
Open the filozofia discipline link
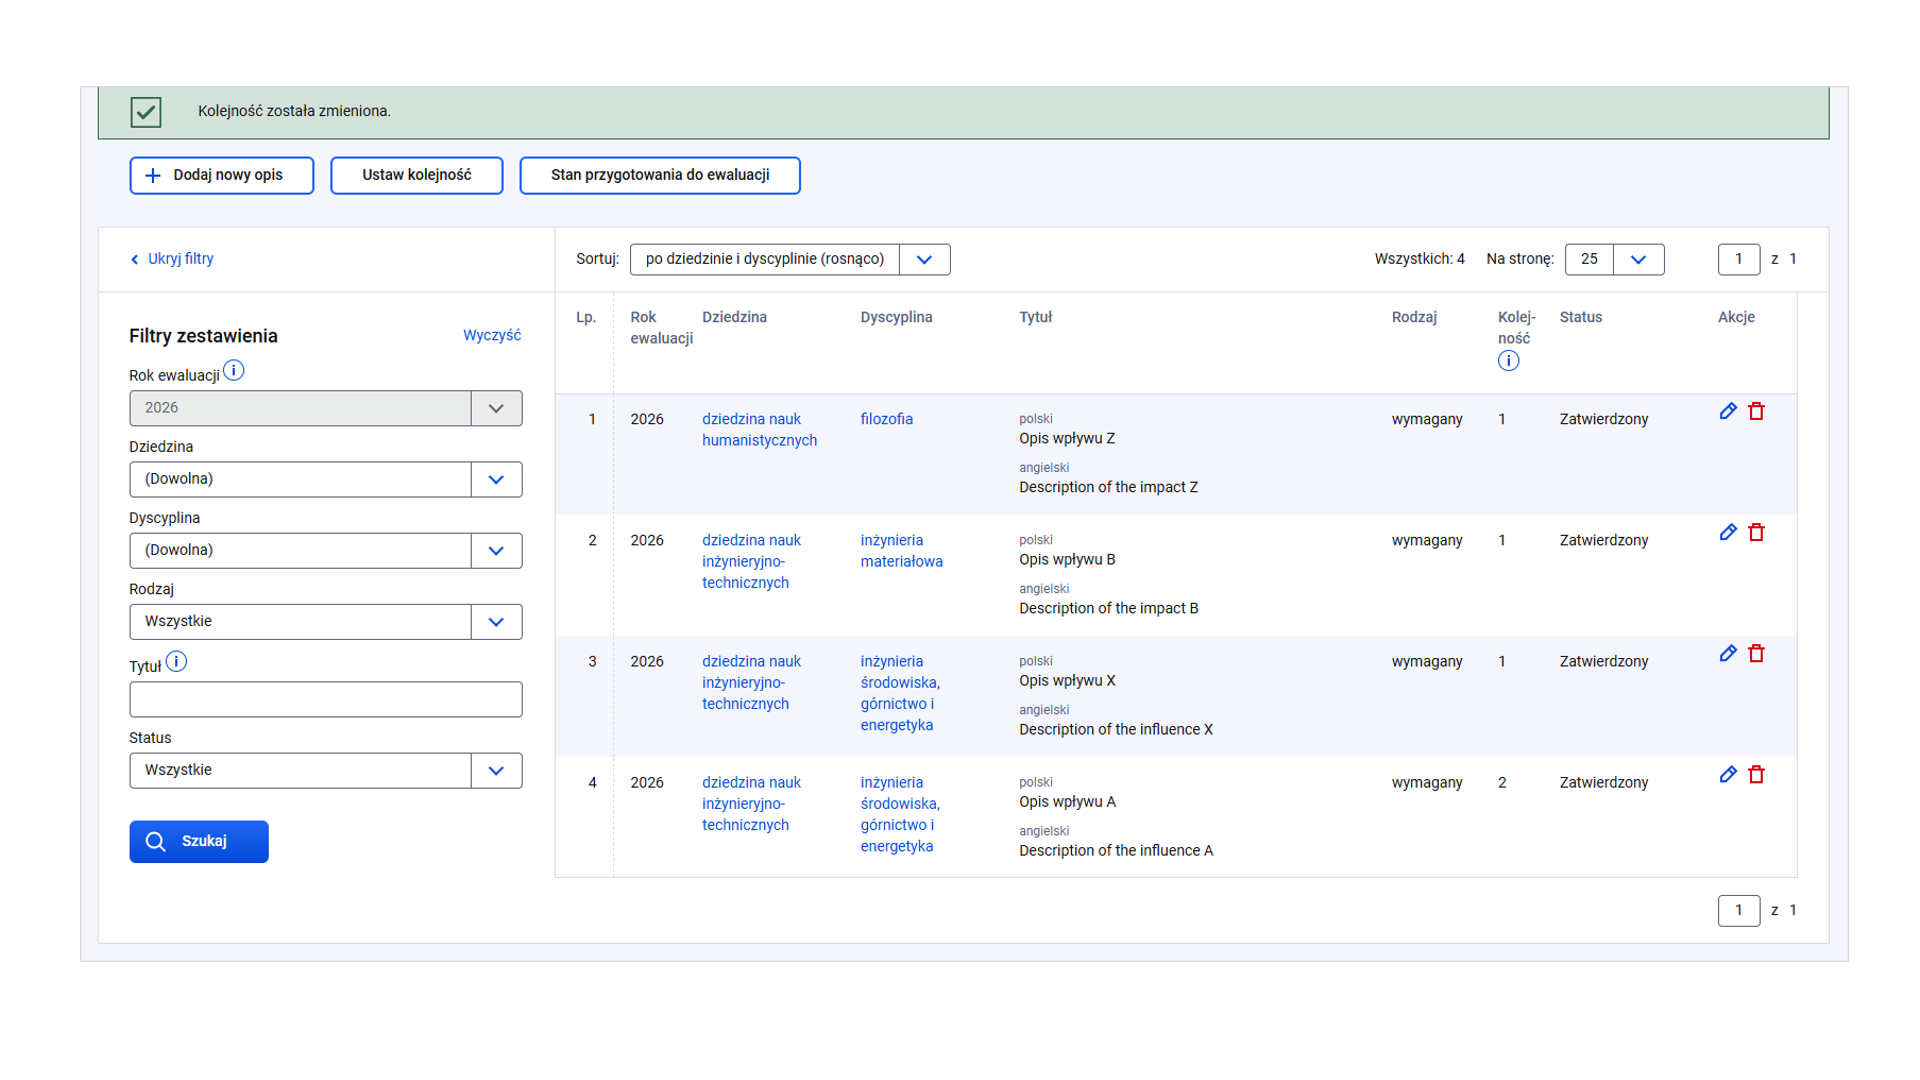886,419
